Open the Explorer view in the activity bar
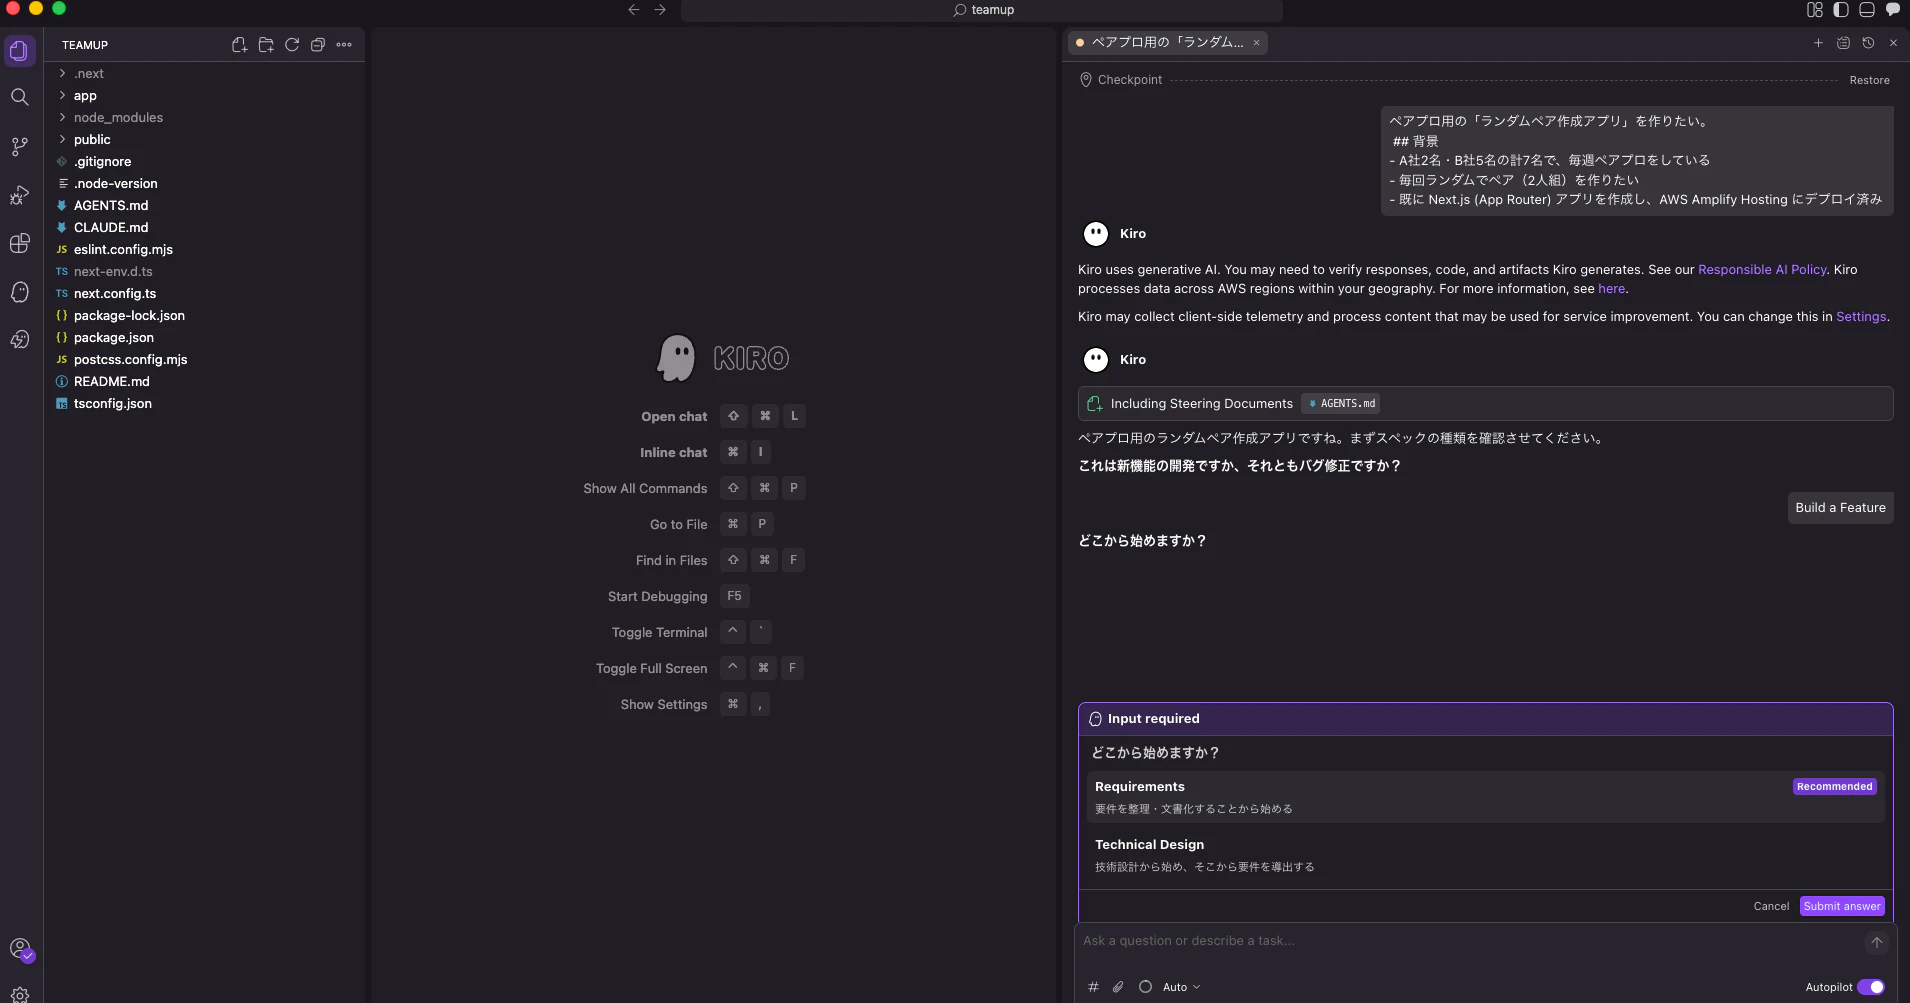 click(x=20, y=51)
